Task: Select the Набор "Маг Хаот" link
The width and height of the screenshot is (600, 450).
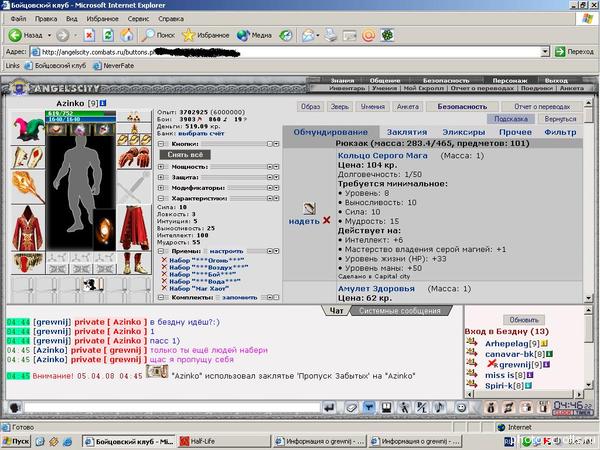Action: (x=199, y=288)
